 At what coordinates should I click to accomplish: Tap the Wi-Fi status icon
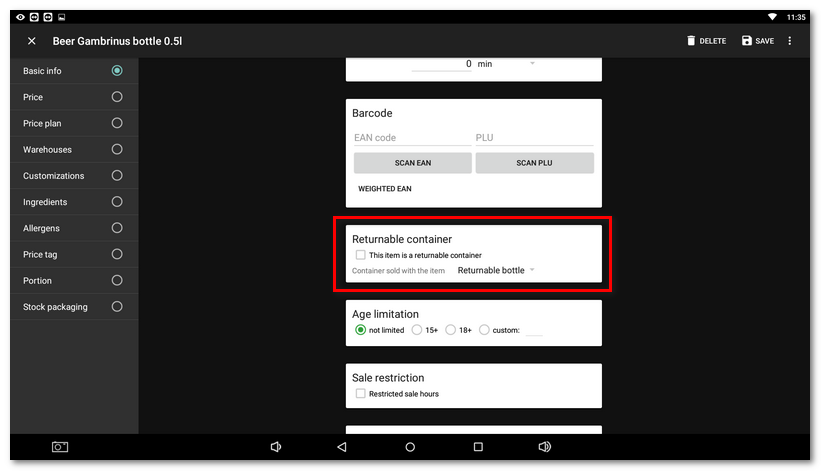click(772, 17)
